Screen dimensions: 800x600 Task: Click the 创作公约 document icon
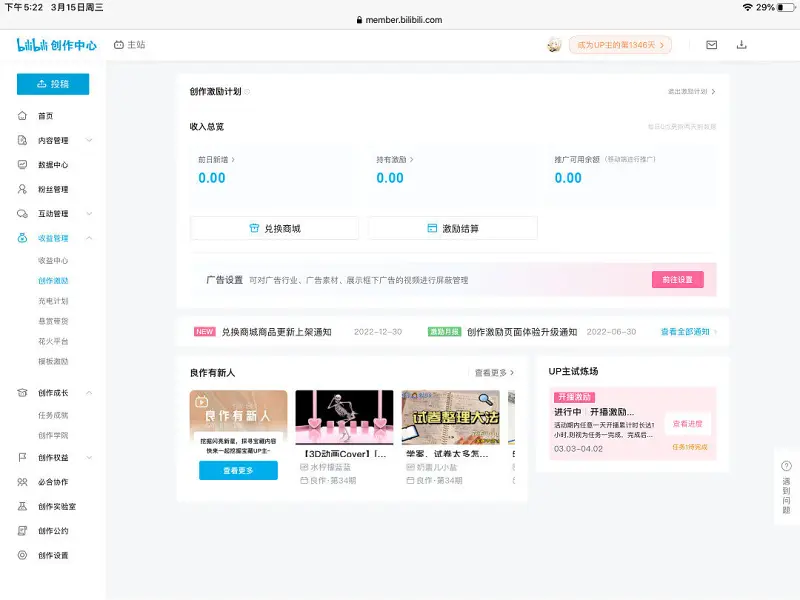(22, 531)
